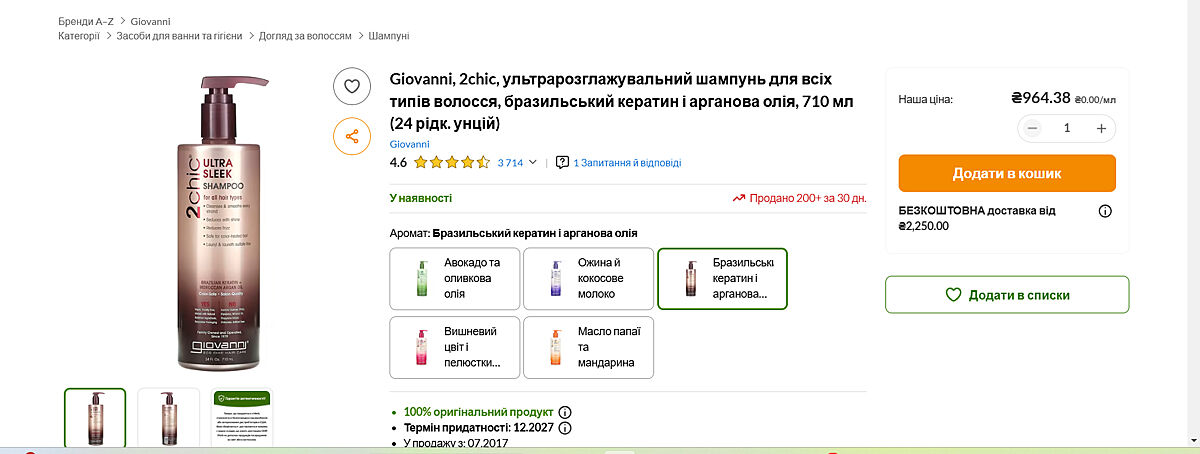The image size is (1200, 454).
Task: Click info icon next to expiry date
Action: [565, 428]
